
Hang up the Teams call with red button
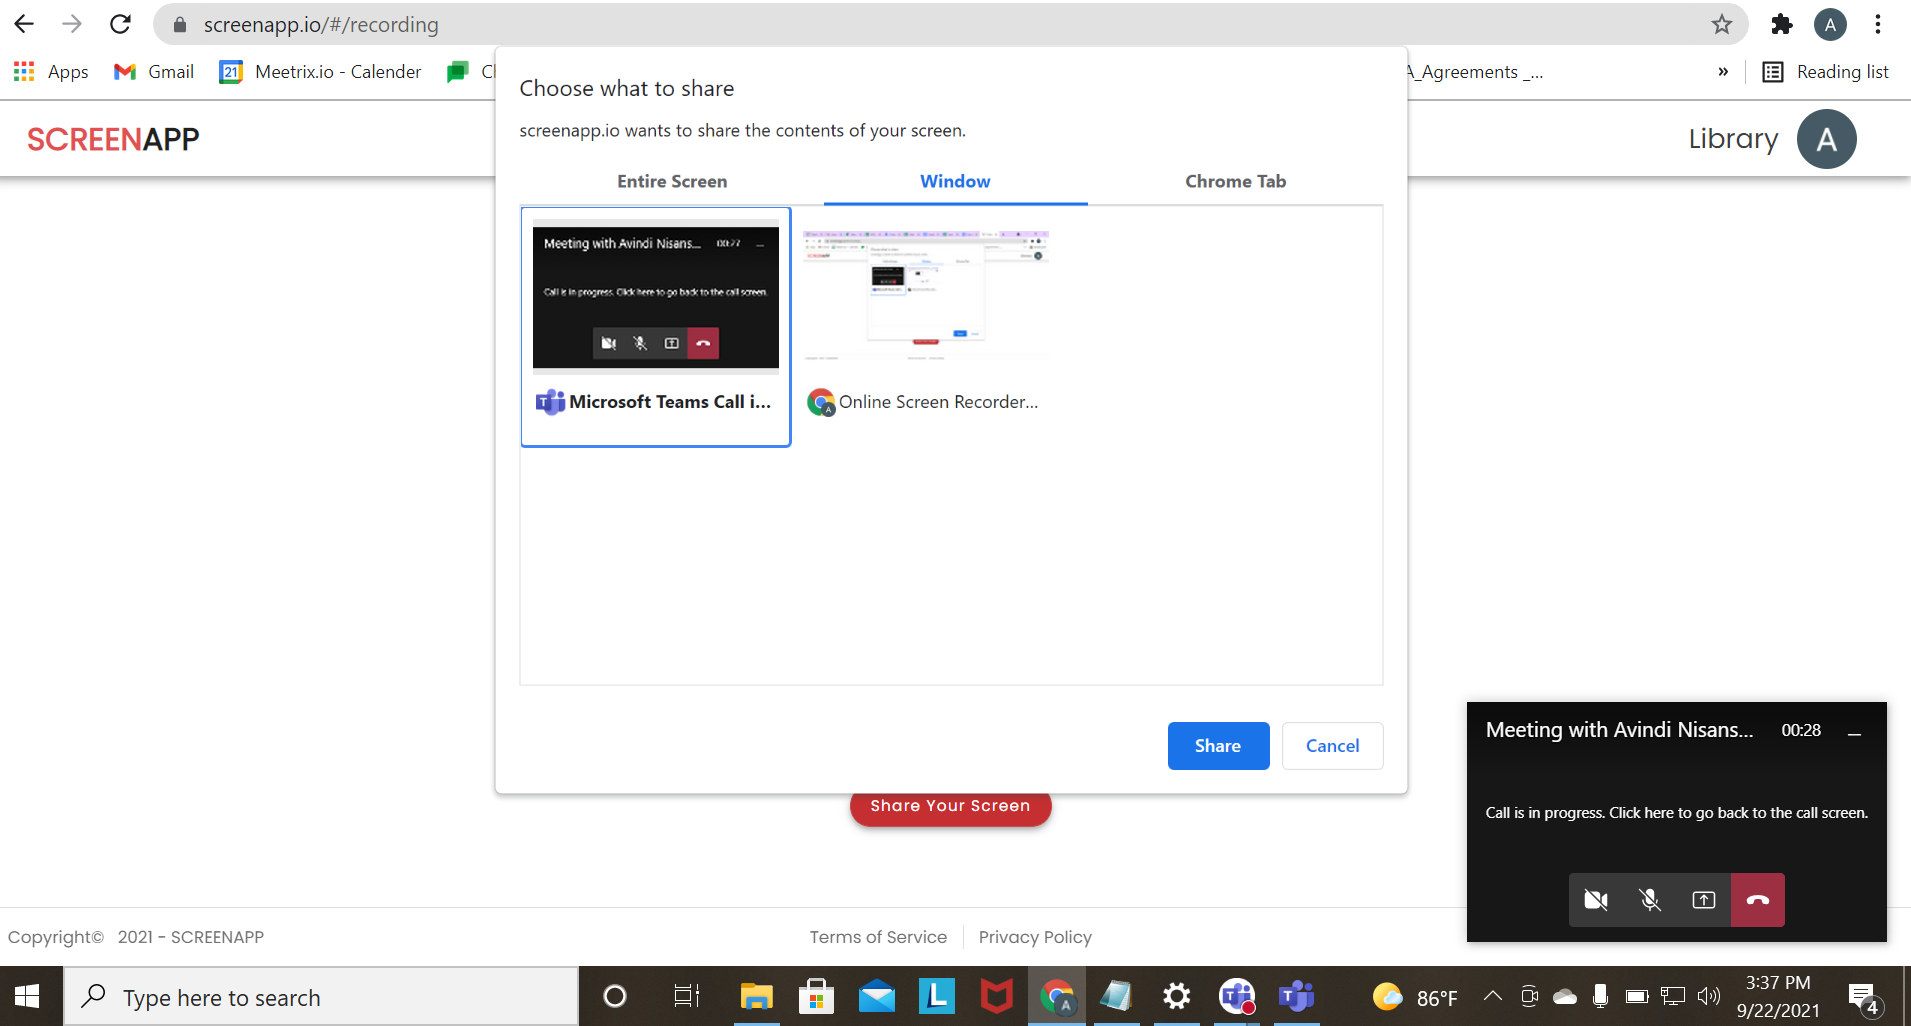1757,900
